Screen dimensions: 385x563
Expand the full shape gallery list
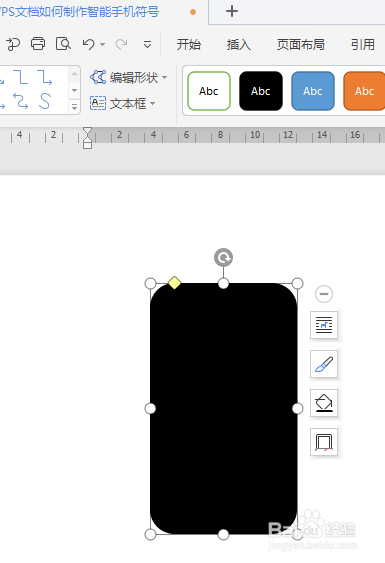click(74, 107)
